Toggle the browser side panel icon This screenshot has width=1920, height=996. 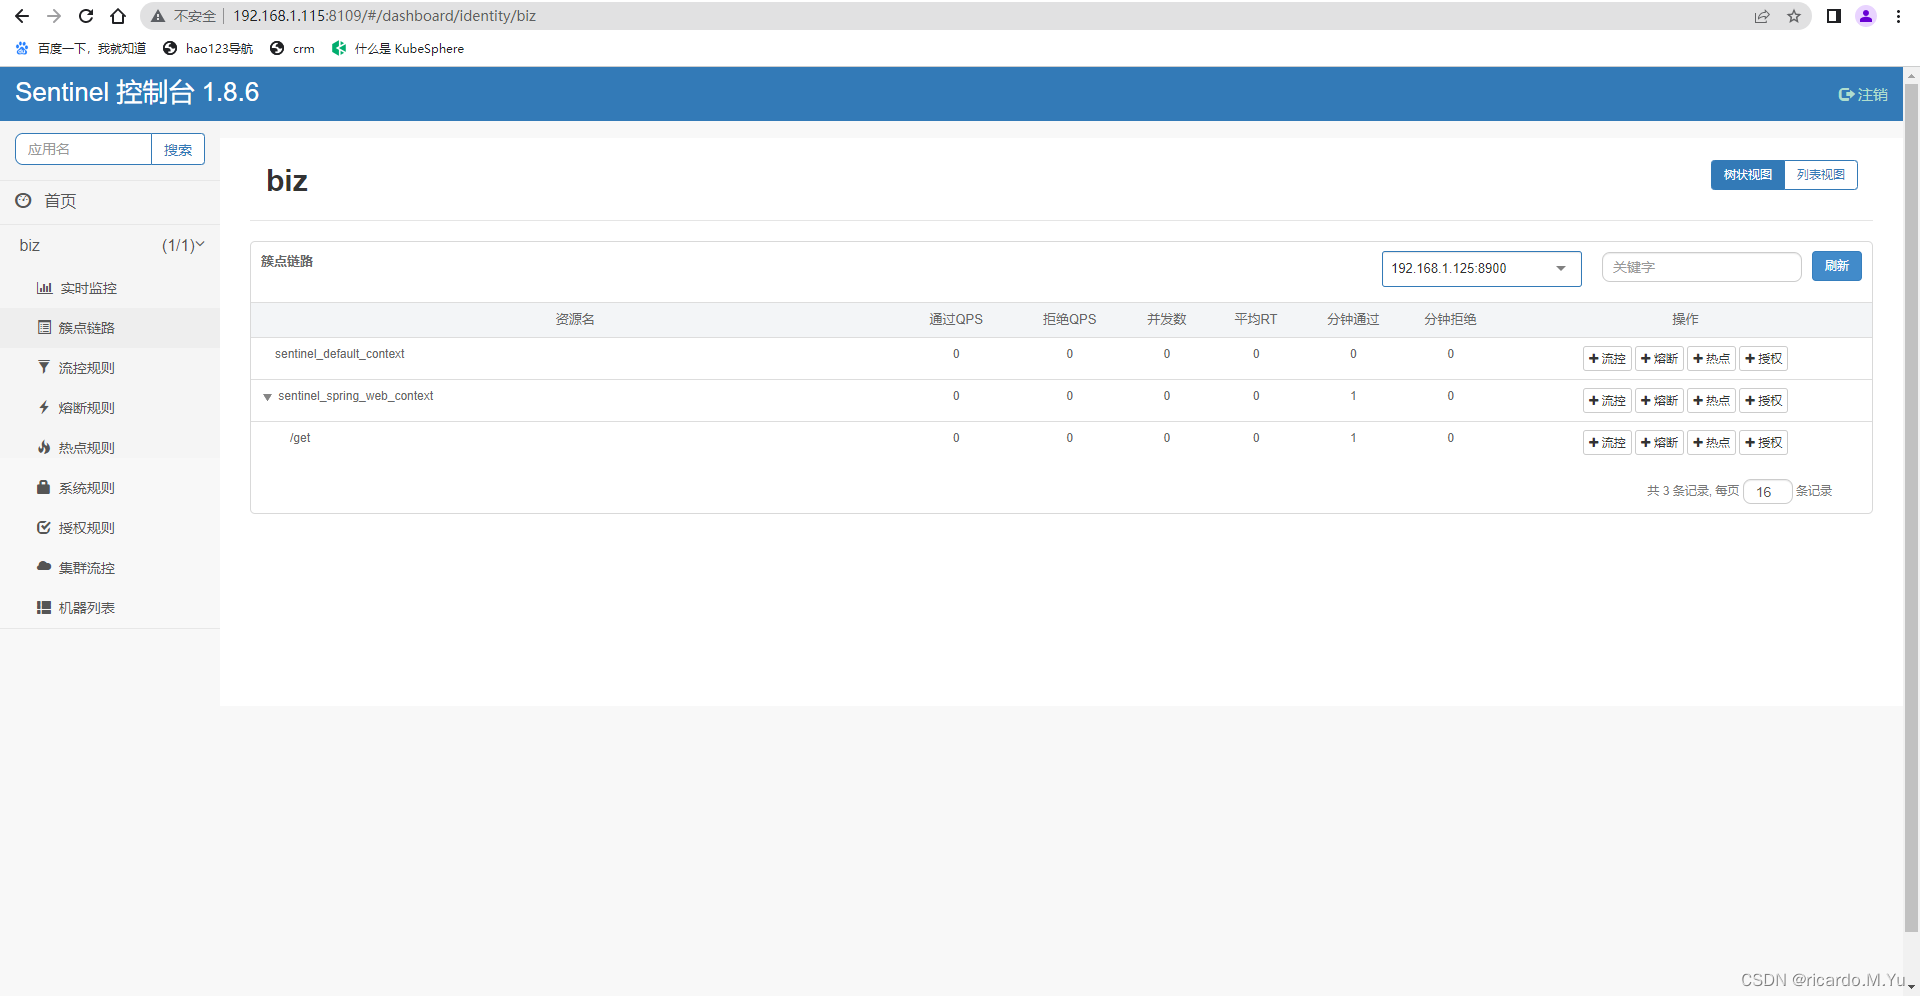pos(1834,16)
